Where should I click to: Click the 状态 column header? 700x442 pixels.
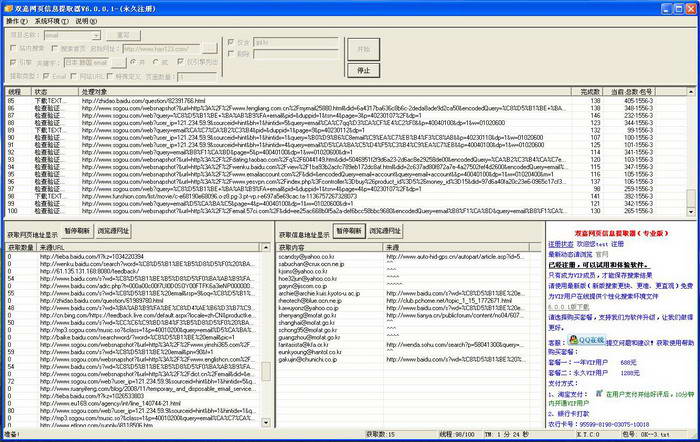click(x=55, y=92)
